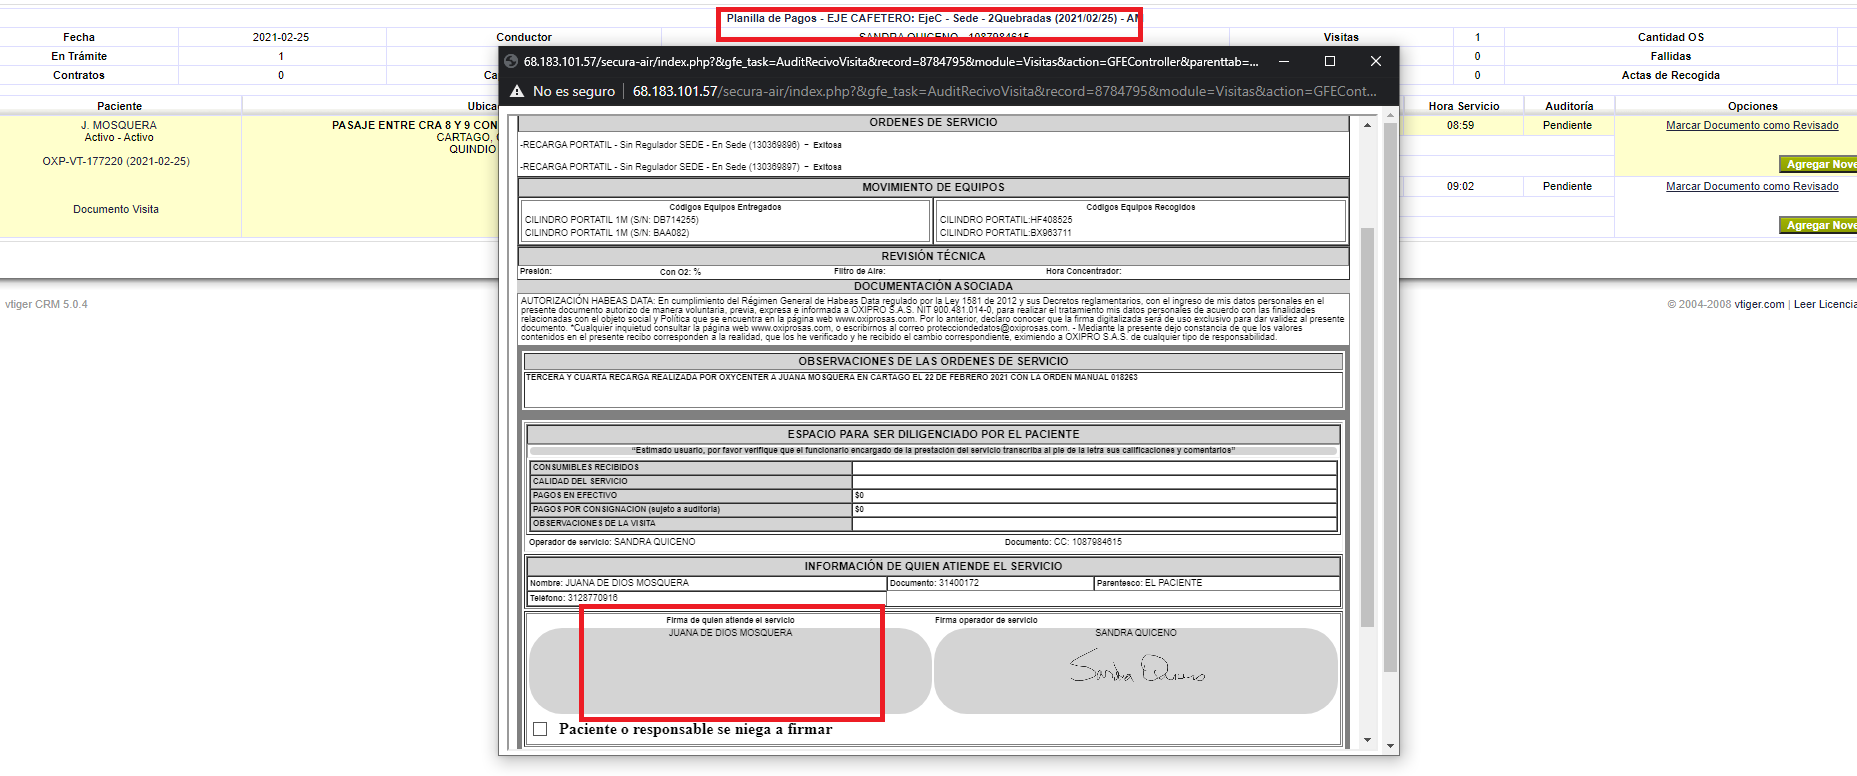Click the 'MOVIMIENTO DE EQUIPOS' section header
The height and width of the screenshot is (776, 1857).
click(x=933, y=187)
